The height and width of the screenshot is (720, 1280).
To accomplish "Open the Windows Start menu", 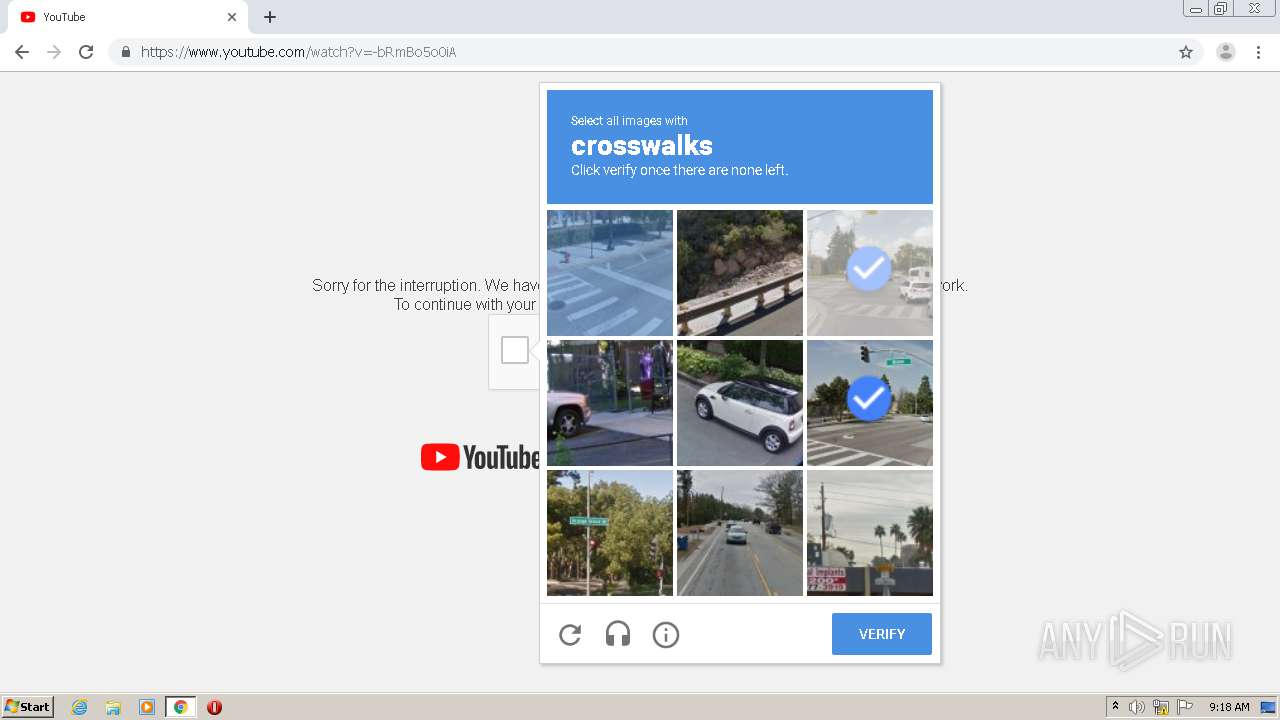I will [28, 706].
